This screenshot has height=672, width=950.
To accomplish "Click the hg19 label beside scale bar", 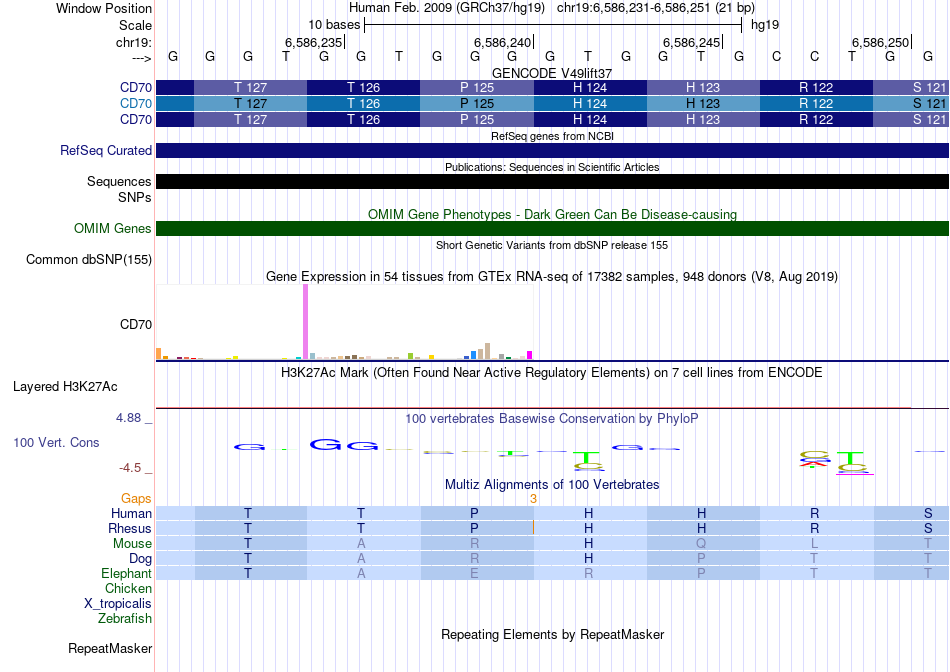I will coord(765,25).
